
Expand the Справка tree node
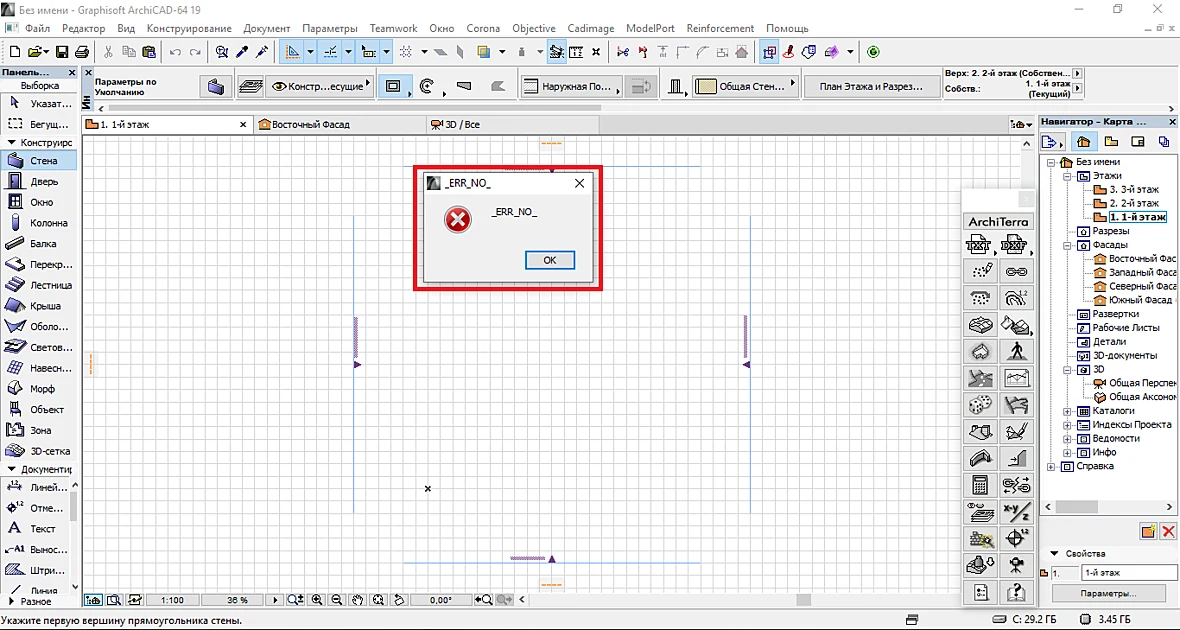tap(1051, 467)
